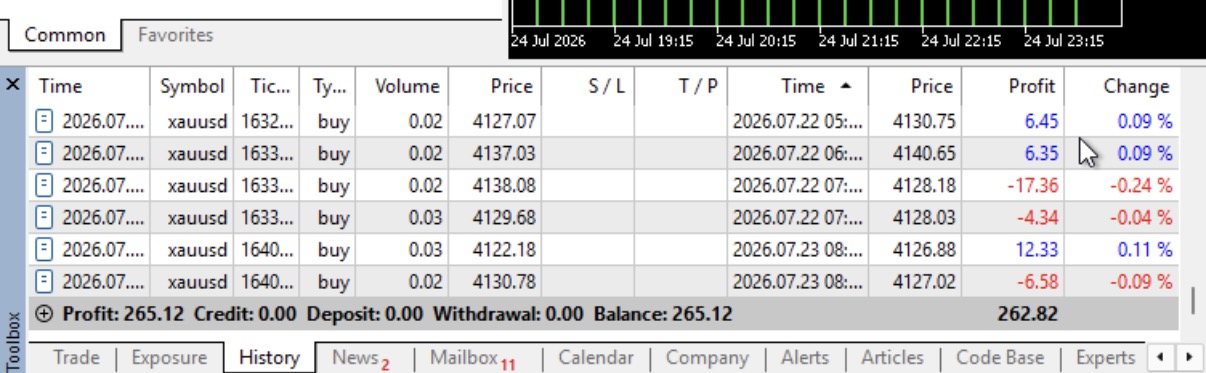
Task: Sort by the T / P column header
Action: click(680, 86)
